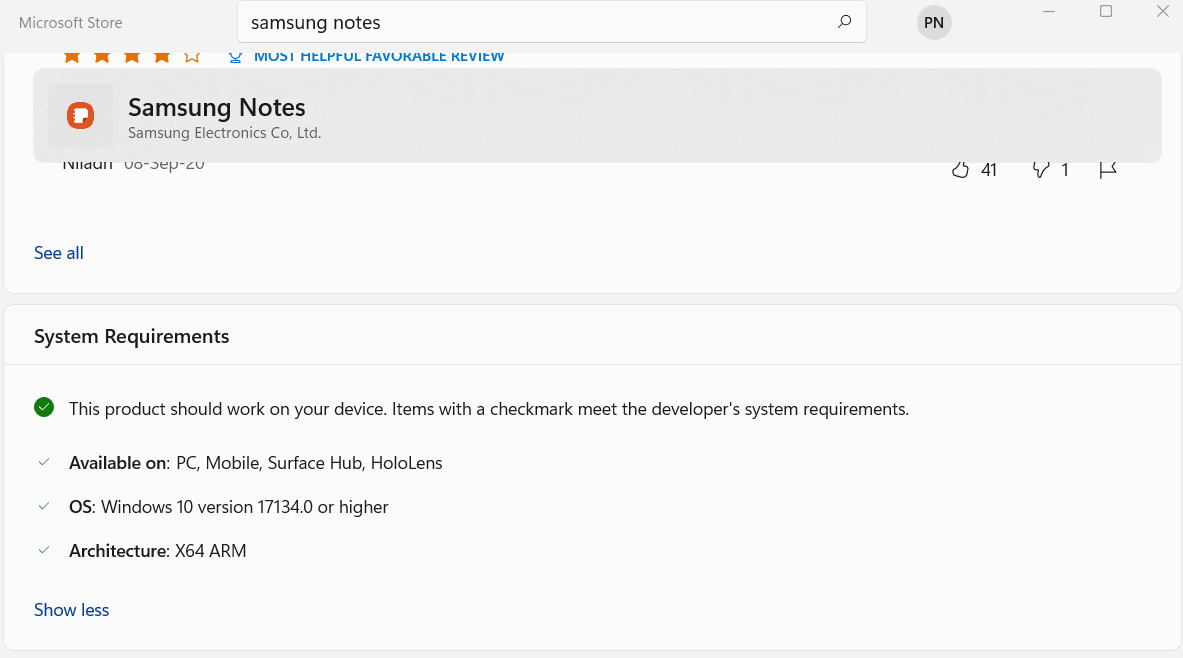Image resolution: width=1183 pixels, height=658 pixels.
Task: Open See all reviews link
Action: pyautogui.click(x=59, y=253)
